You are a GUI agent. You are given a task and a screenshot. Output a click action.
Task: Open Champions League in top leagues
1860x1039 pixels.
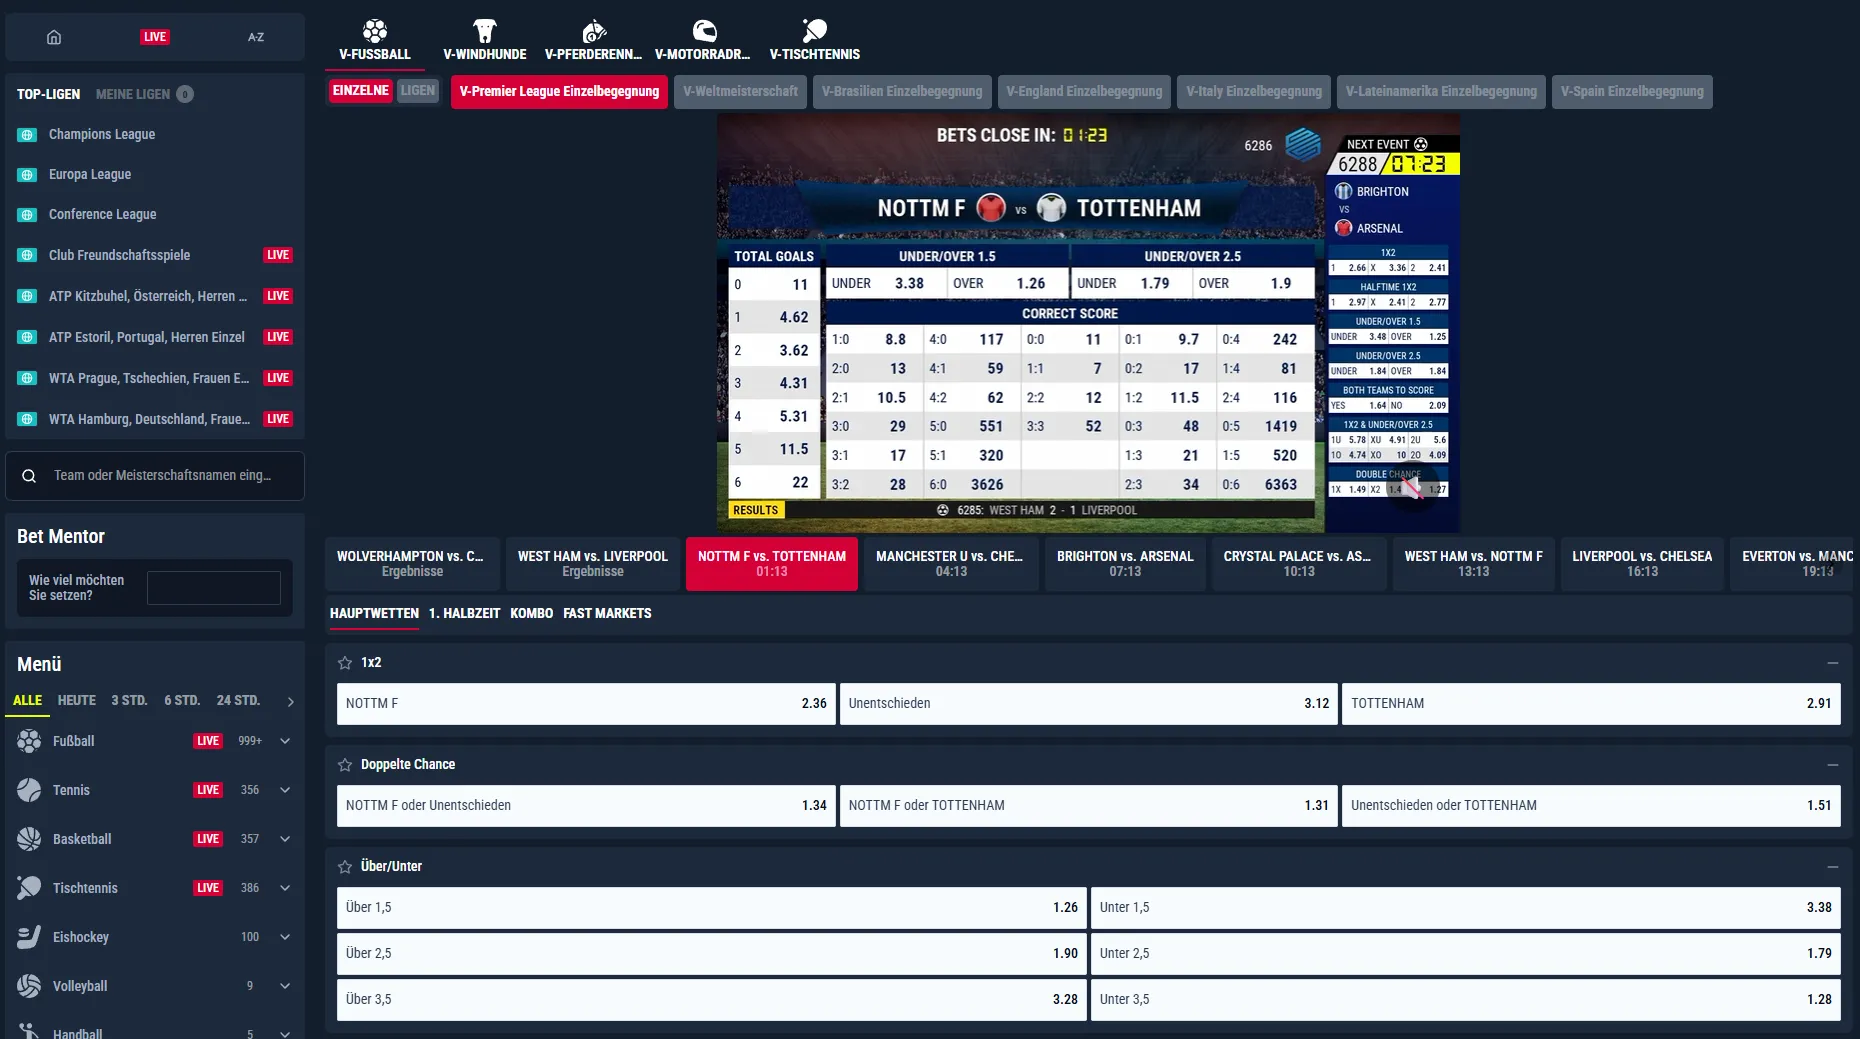point(102,134)
